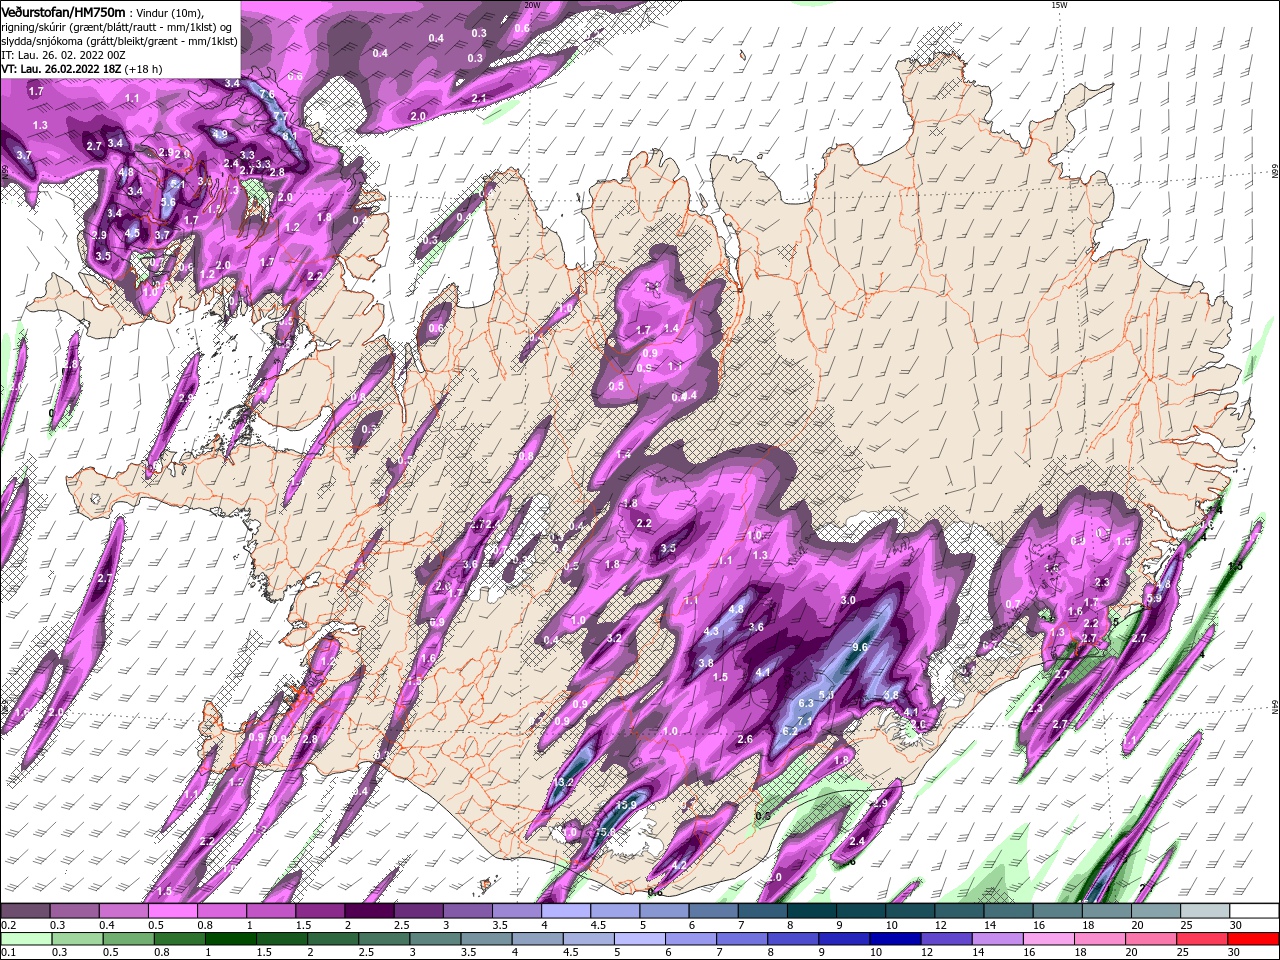Image resolution: width=1280 pixels, height=960 pixels.
Task: Click the 9.6 precipitation value on the map
Action: 859,647
